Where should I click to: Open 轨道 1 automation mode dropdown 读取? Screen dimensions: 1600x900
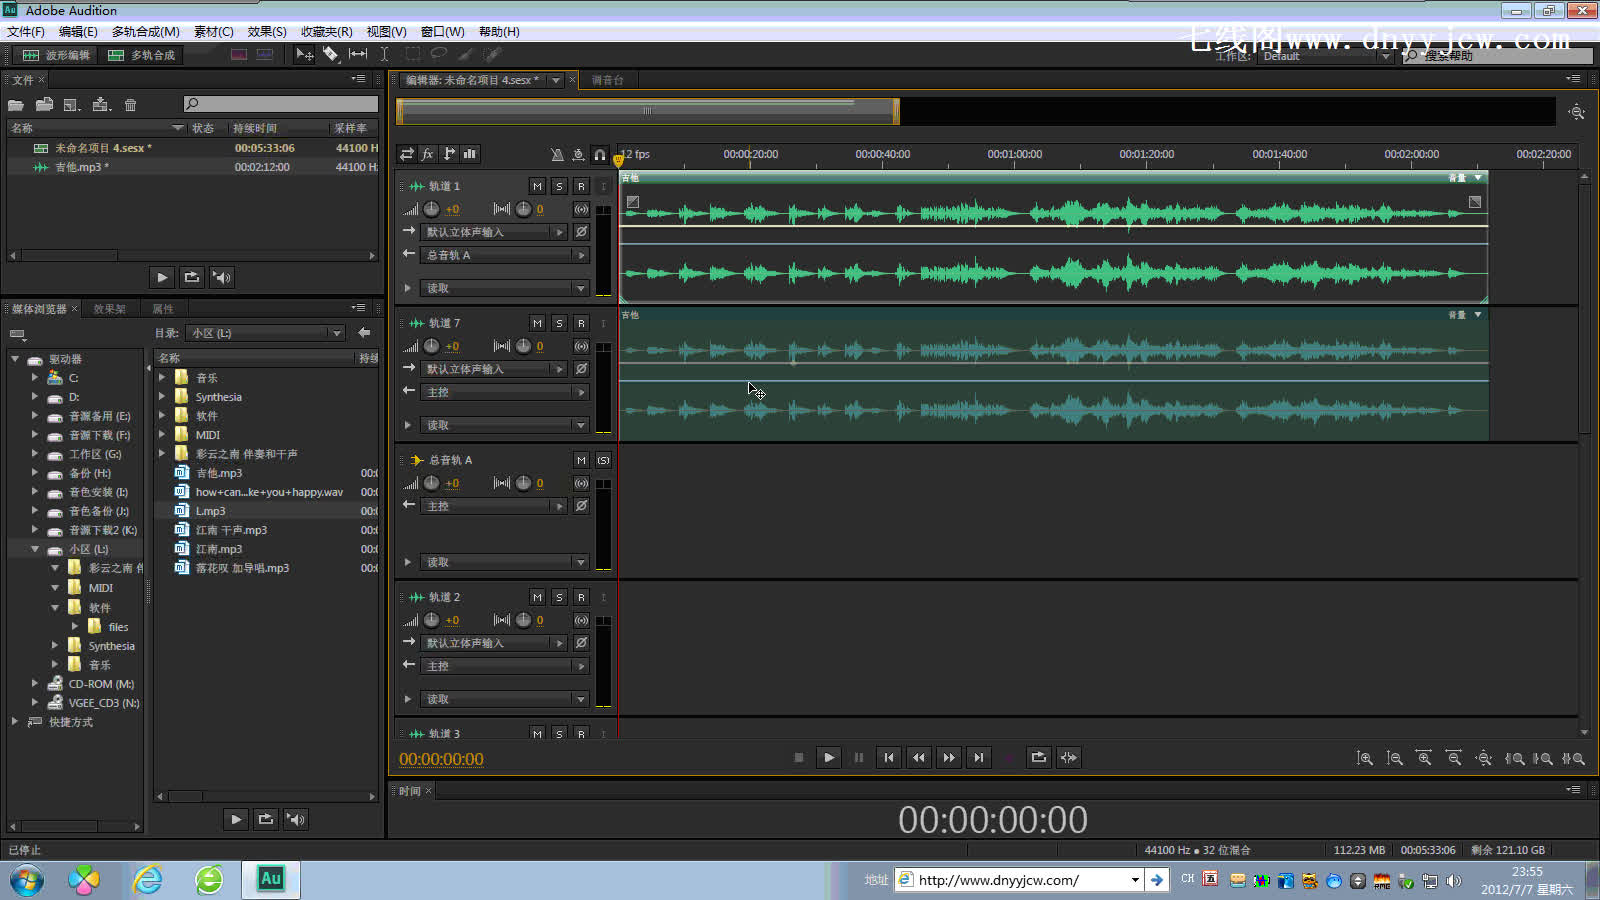pos(505,288)
